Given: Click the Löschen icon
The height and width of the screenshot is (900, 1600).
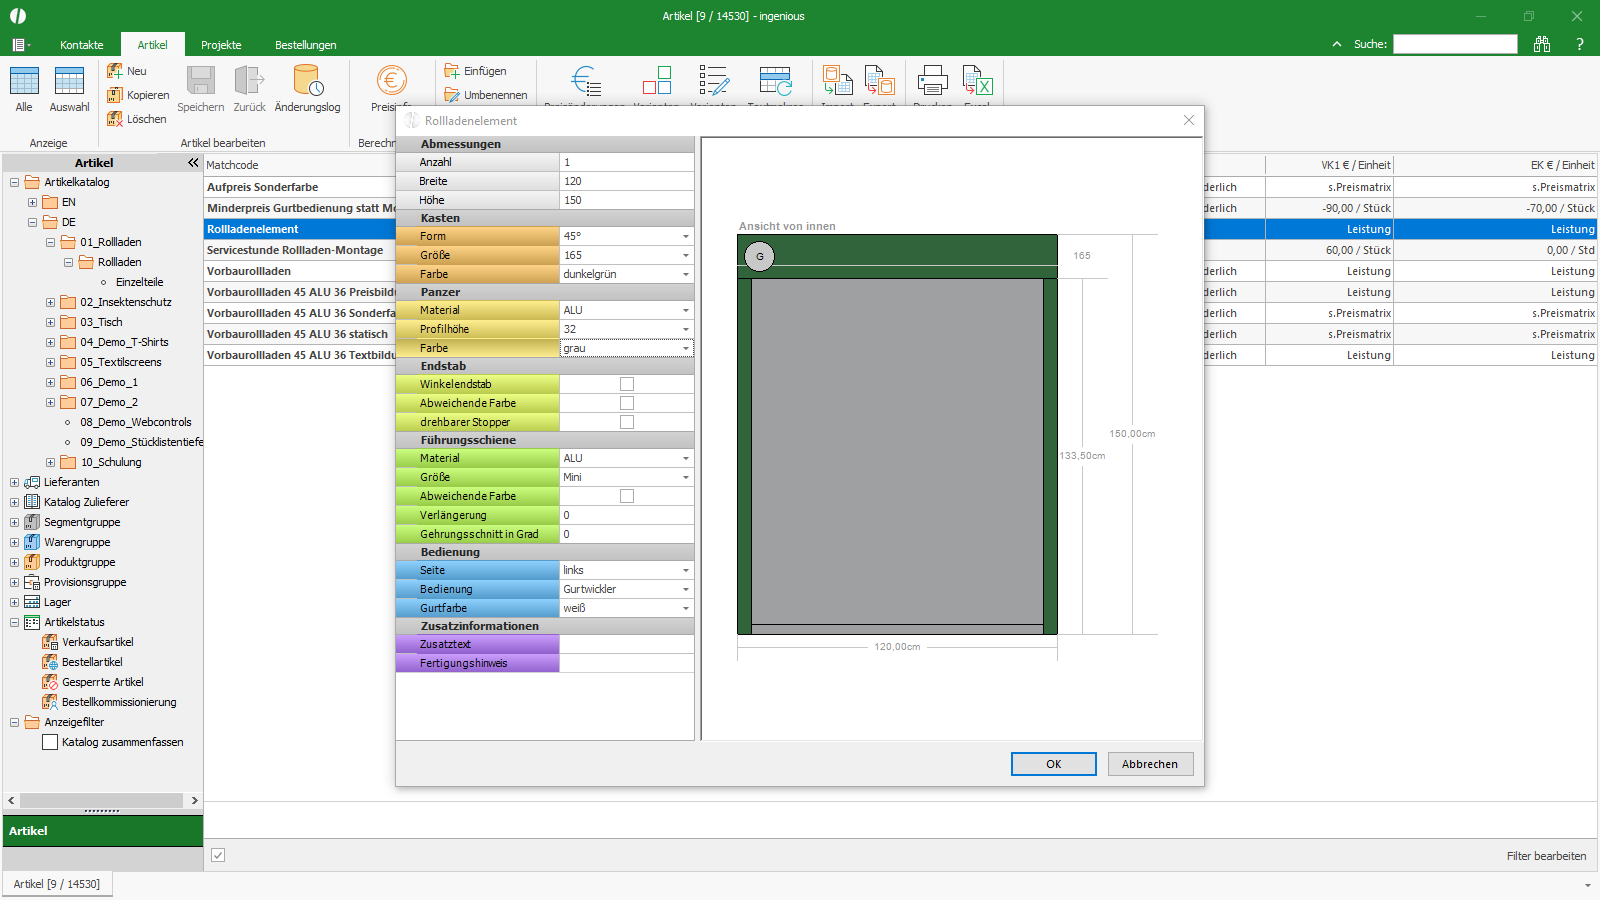Looking at the screenshot, I should click(x=115, y=119).
